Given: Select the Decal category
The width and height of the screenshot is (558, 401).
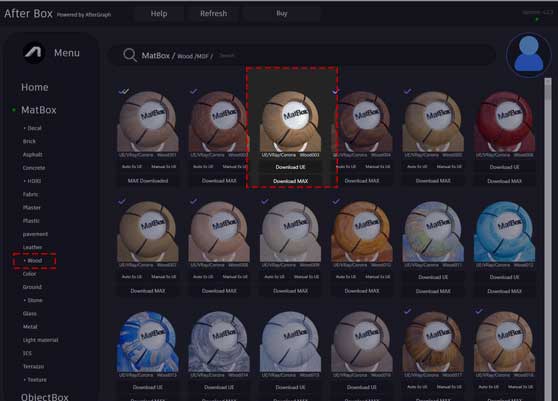Looking at the screenshot, I should [35, 128].
